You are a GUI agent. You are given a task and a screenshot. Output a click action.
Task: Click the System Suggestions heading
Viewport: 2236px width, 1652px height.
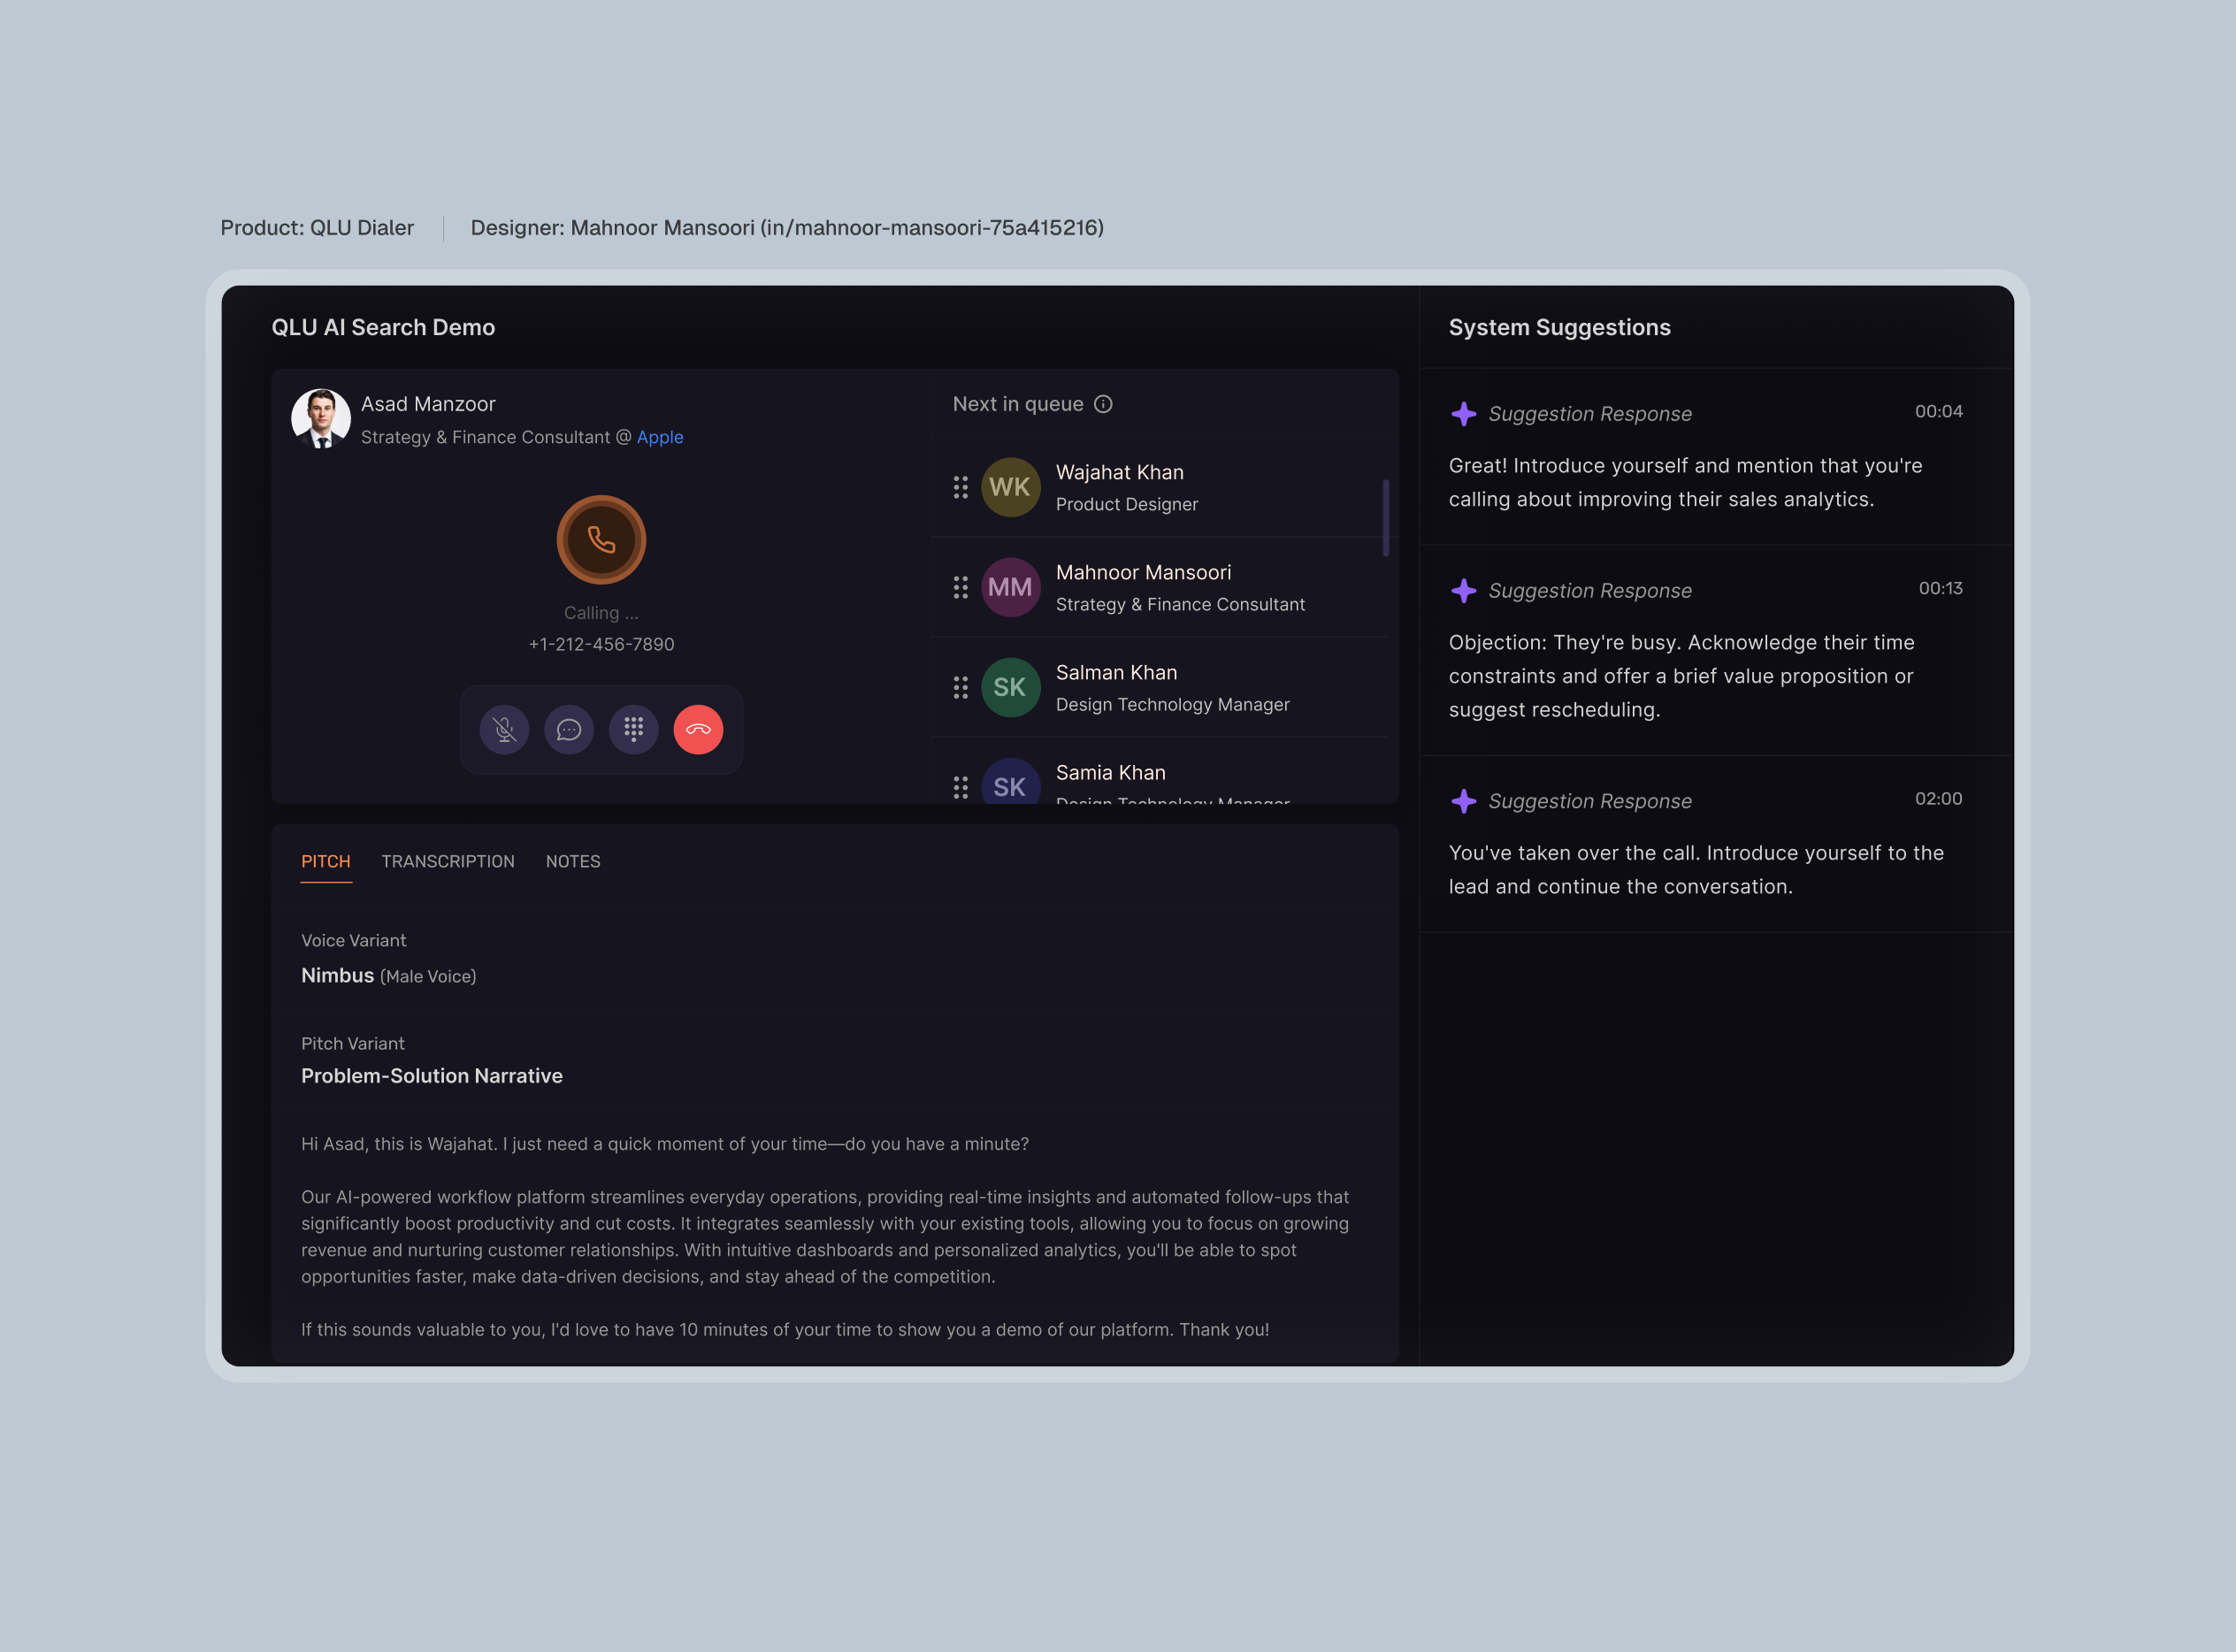point(1560,327)
